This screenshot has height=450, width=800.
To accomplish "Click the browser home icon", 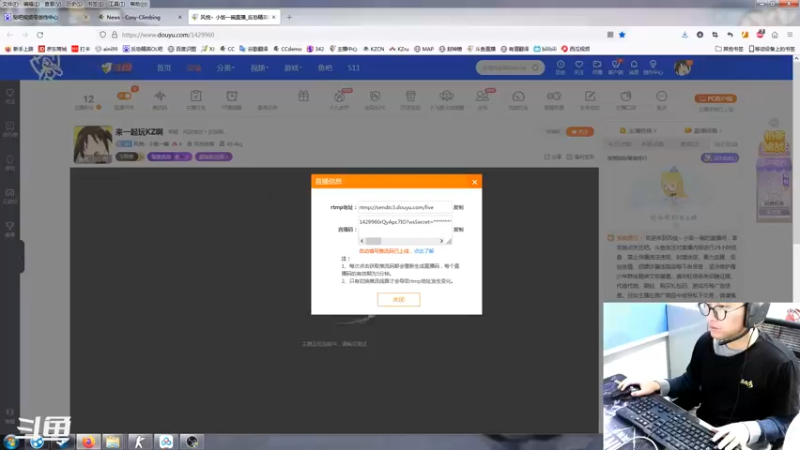I will (x=775, y=35).
